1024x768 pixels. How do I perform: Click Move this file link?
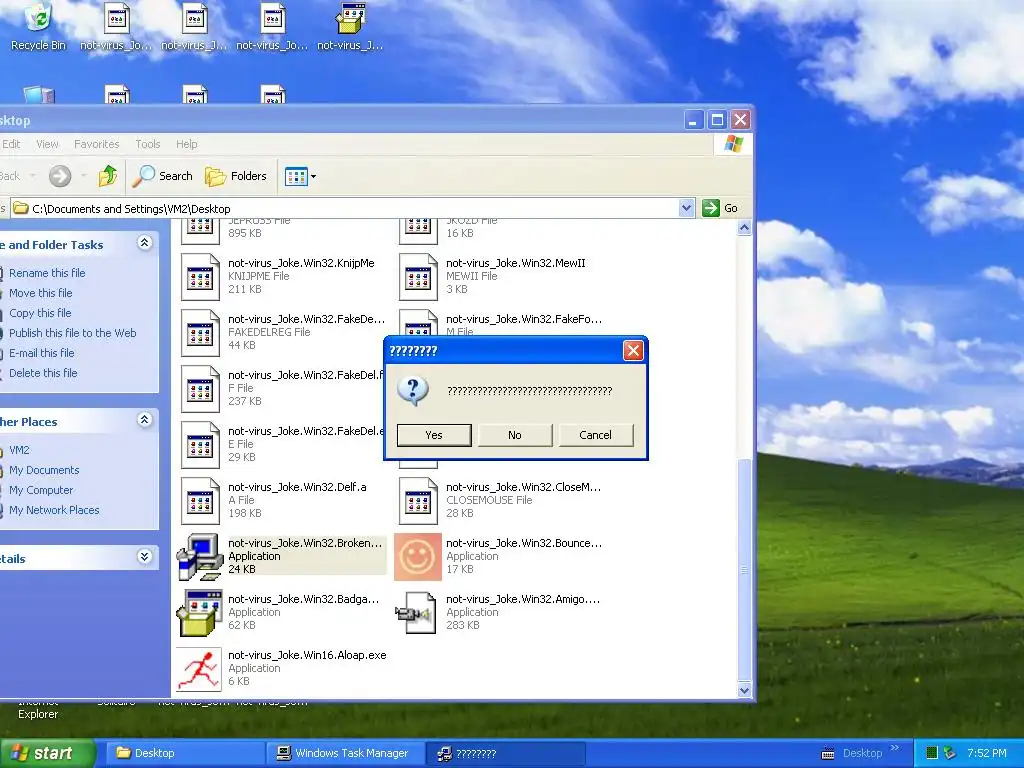point(40,293)
